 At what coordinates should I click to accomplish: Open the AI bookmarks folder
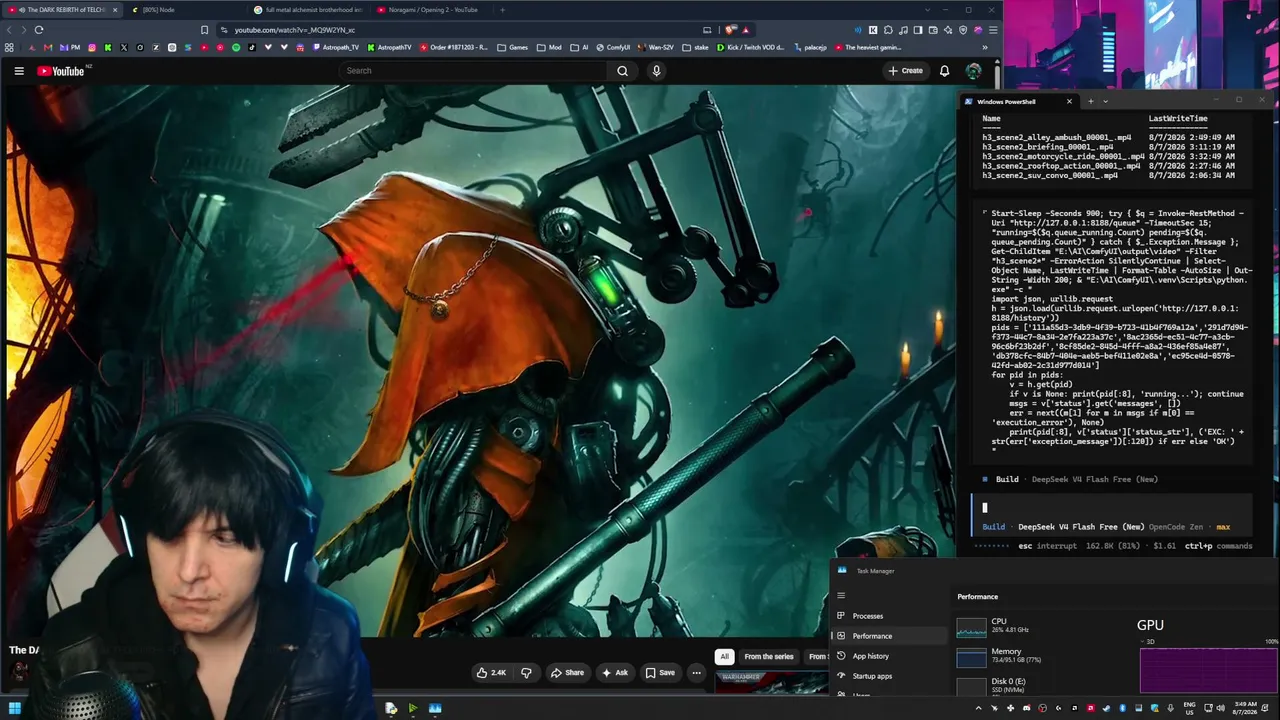click(x=579, y=47)
